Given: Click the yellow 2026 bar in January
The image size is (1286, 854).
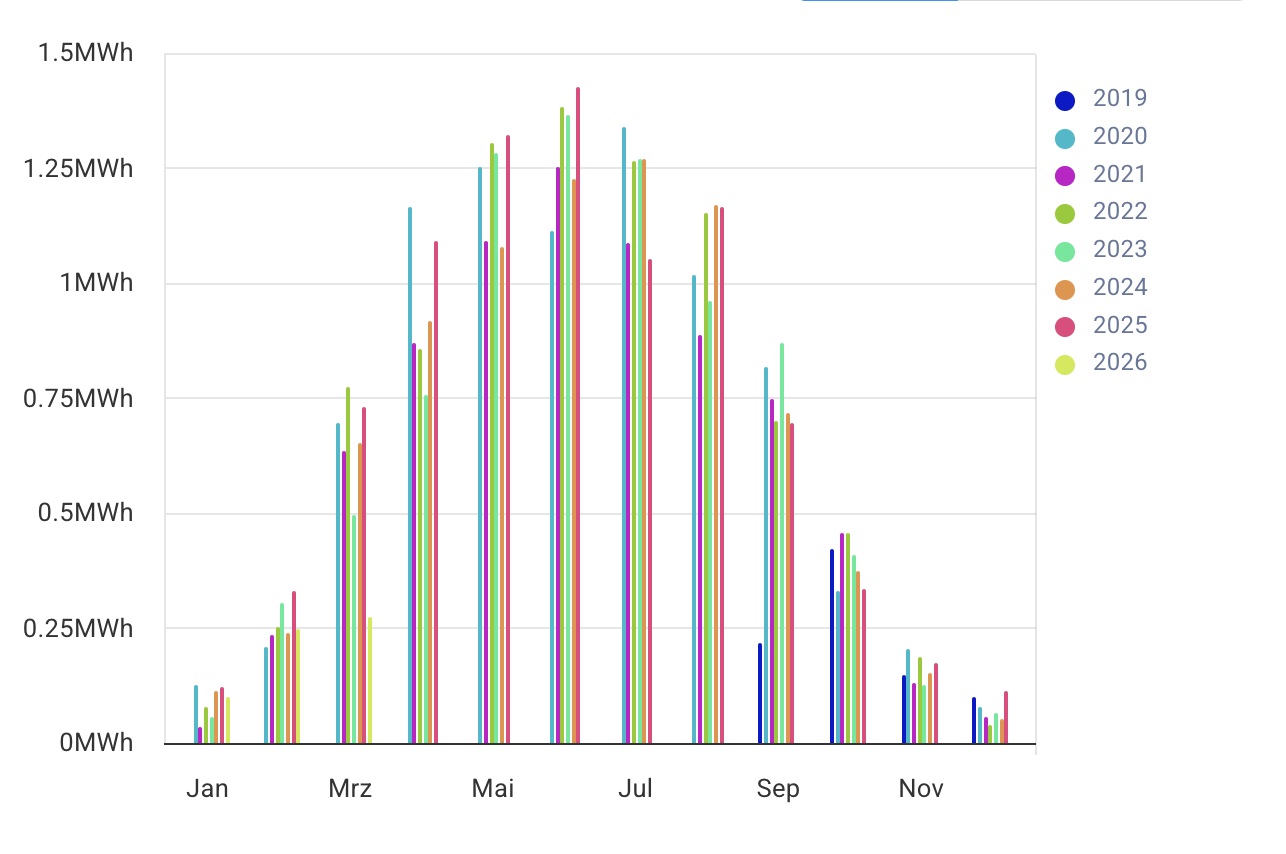Looking at the screenshot, I should [x=228, y=720].
